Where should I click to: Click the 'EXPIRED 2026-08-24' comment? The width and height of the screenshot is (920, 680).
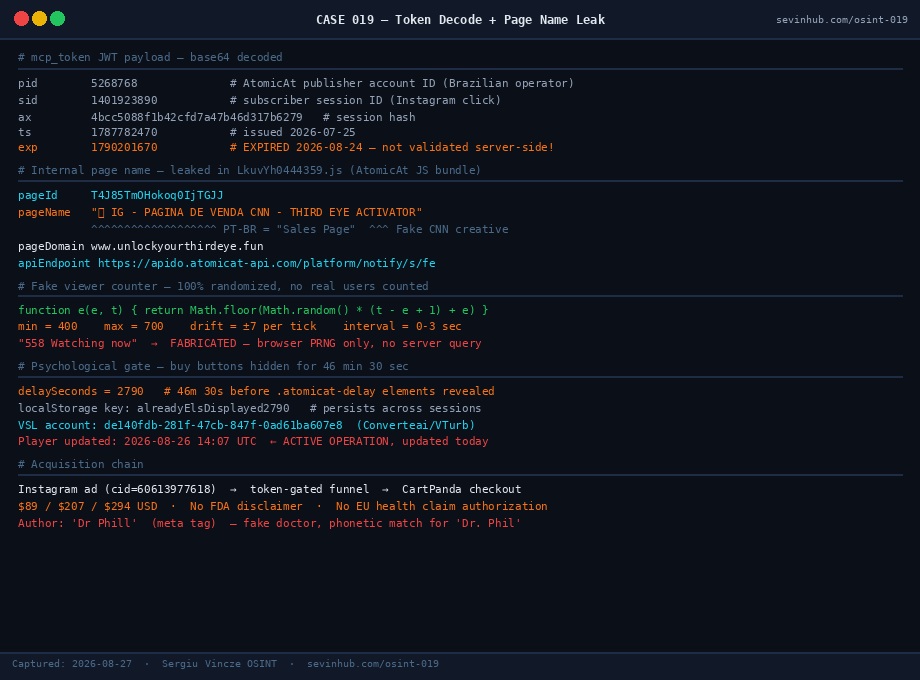392,147
